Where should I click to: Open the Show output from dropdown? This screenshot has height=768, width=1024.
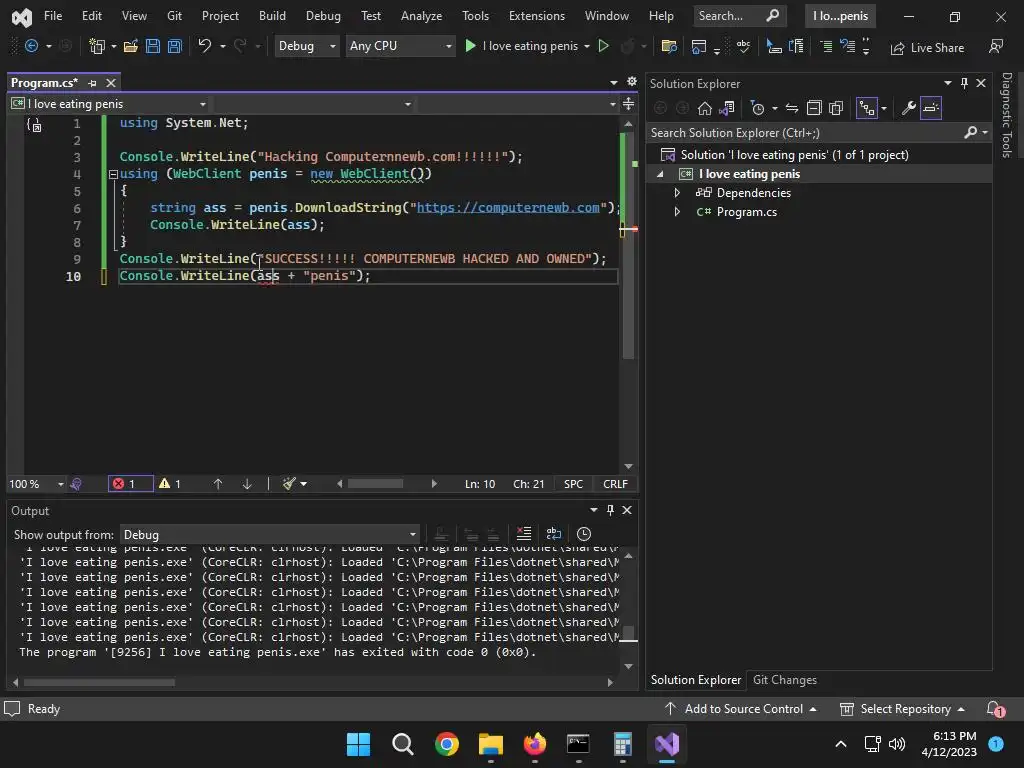point(269,534)
